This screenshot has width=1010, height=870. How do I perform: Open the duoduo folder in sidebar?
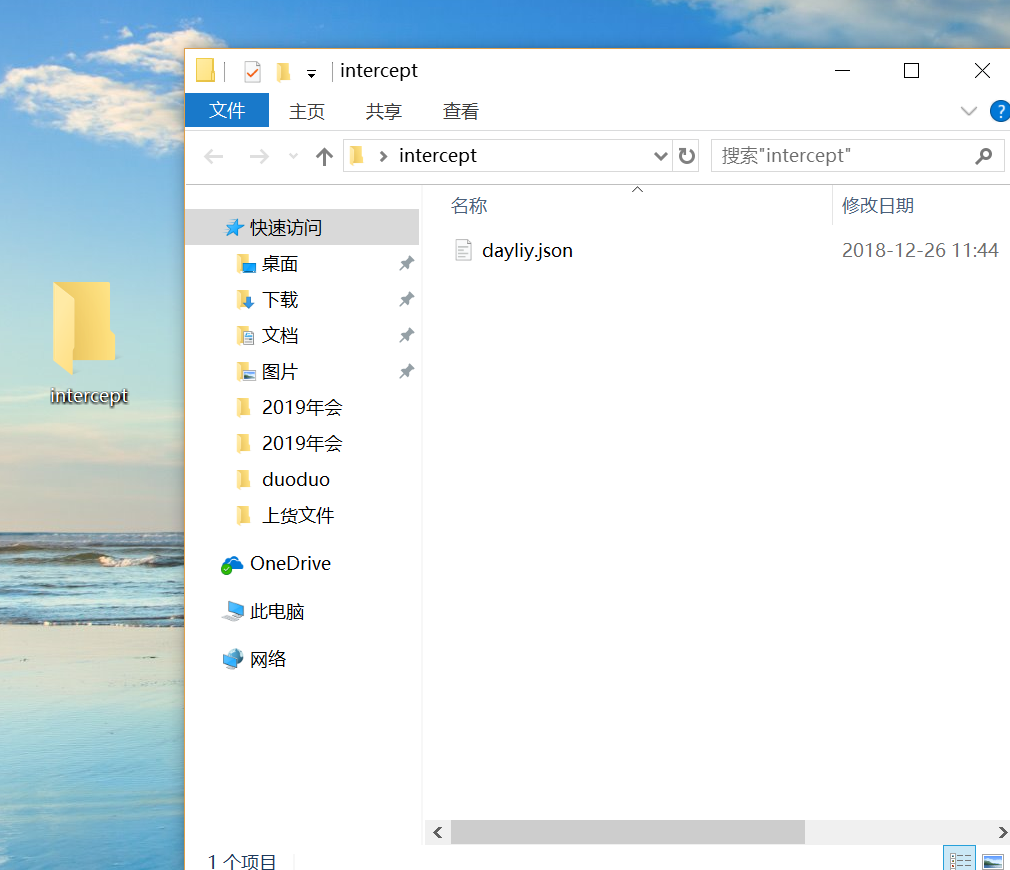pyautogui.click(x=296, y=479)
